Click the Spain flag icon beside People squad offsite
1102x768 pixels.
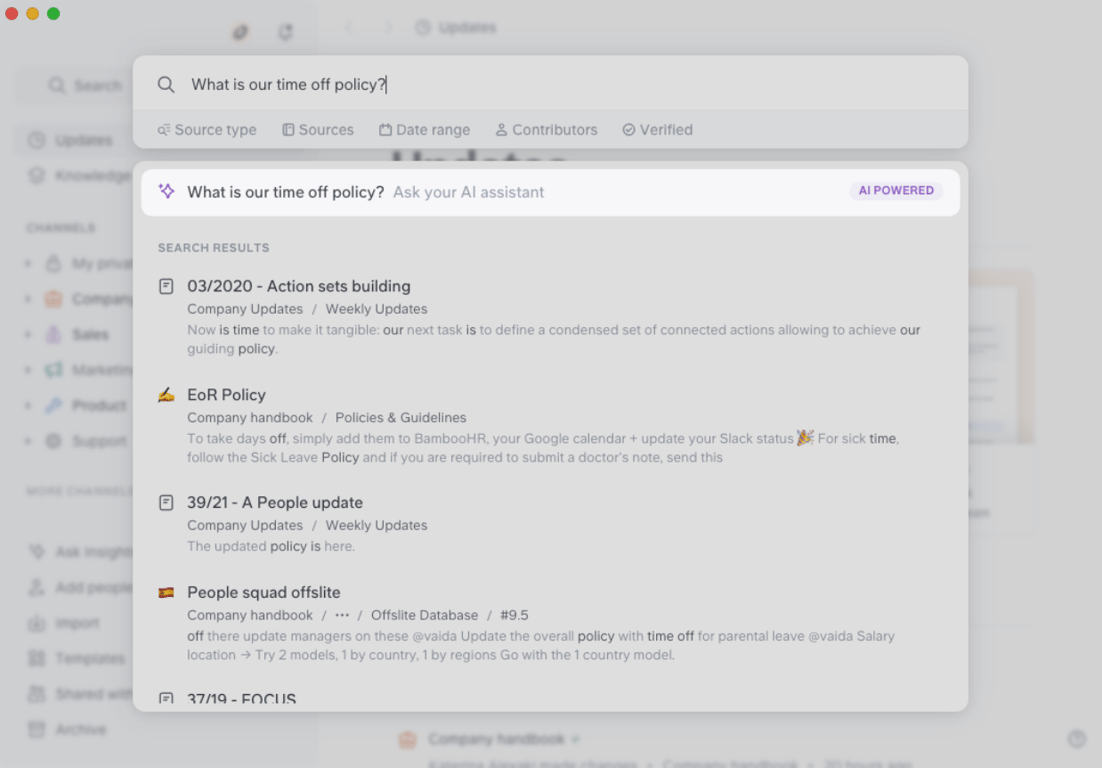click(x=166, y=592)
